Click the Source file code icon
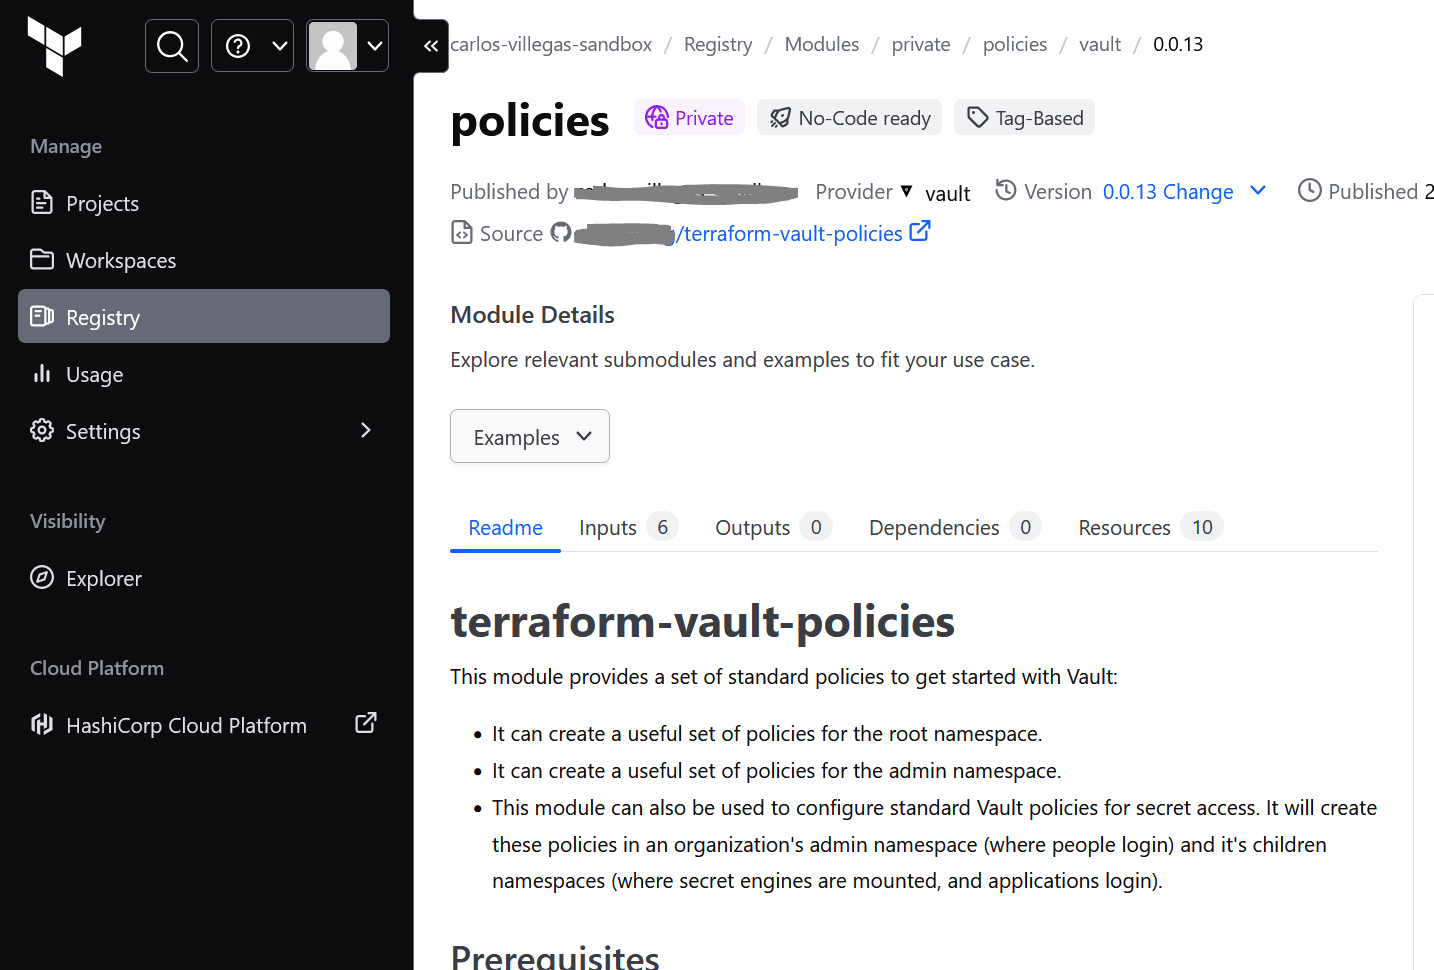1434x970 pixels. (x=462, y=232)
